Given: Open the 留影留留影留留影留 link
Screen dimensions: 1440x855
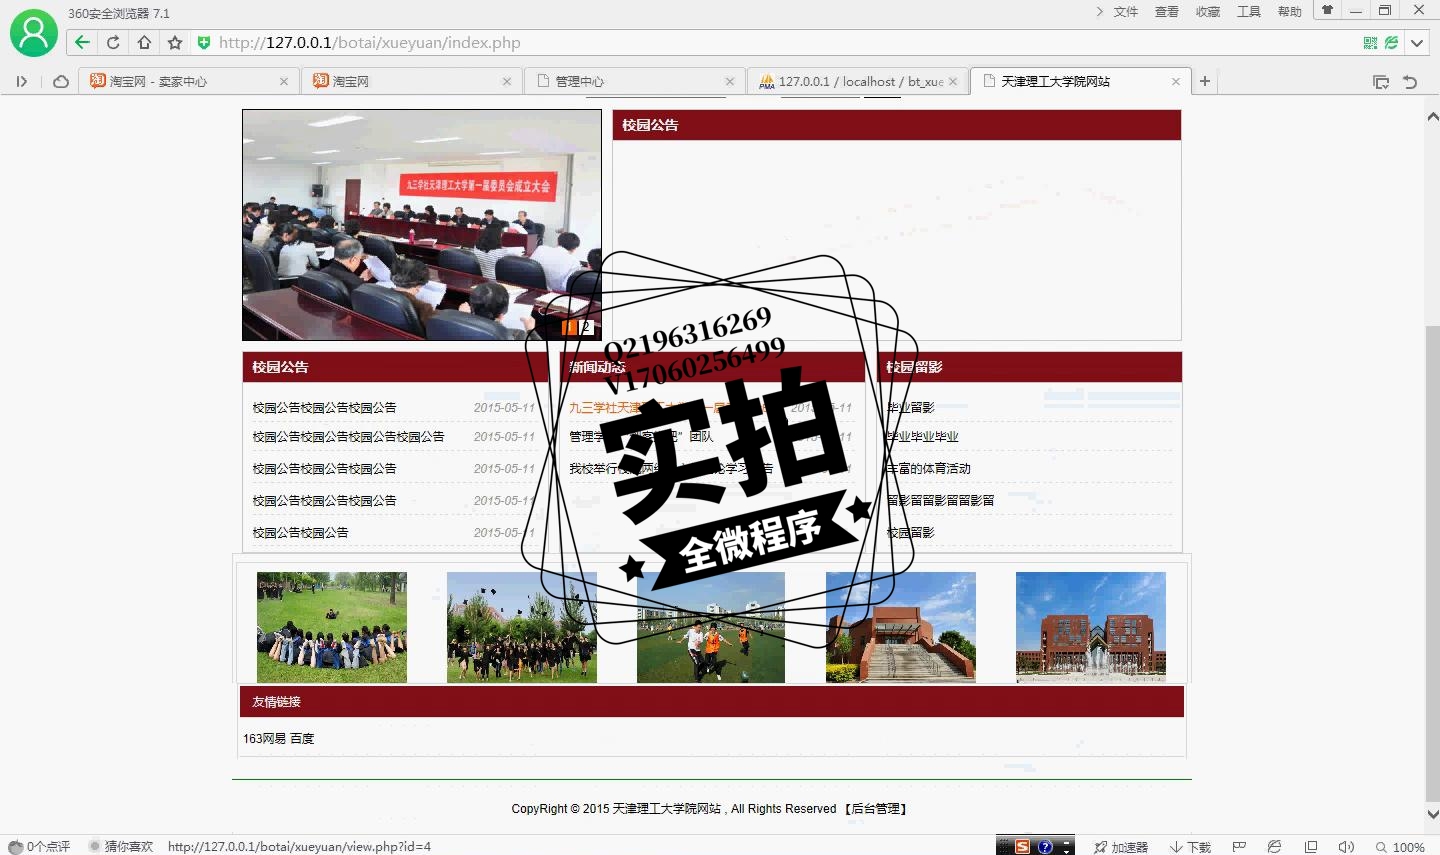Looking at the screenshot, I should 940,500.
